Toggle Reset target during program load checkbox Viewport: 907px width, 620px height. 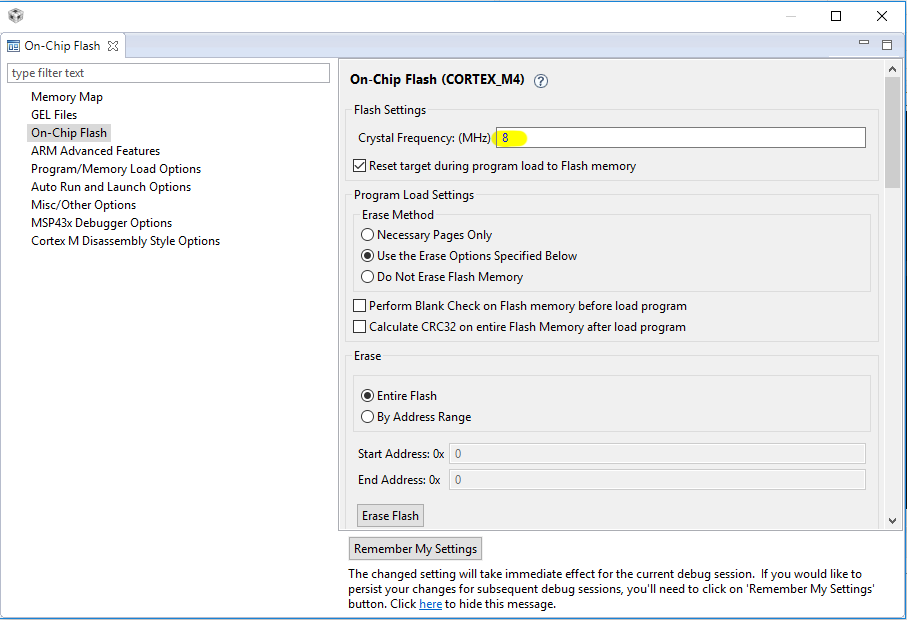(x=360, y=166)
